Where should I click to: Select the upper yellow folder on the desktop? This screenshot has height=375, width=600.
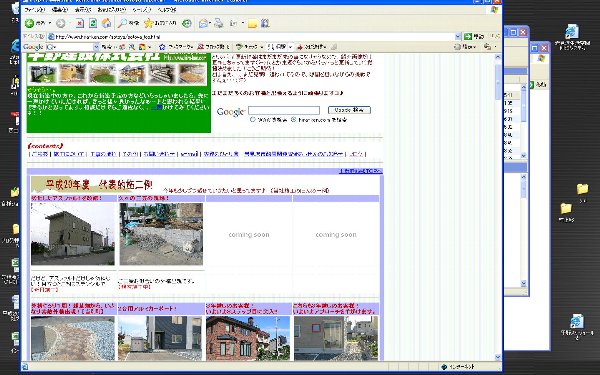(x=582, y=189)
